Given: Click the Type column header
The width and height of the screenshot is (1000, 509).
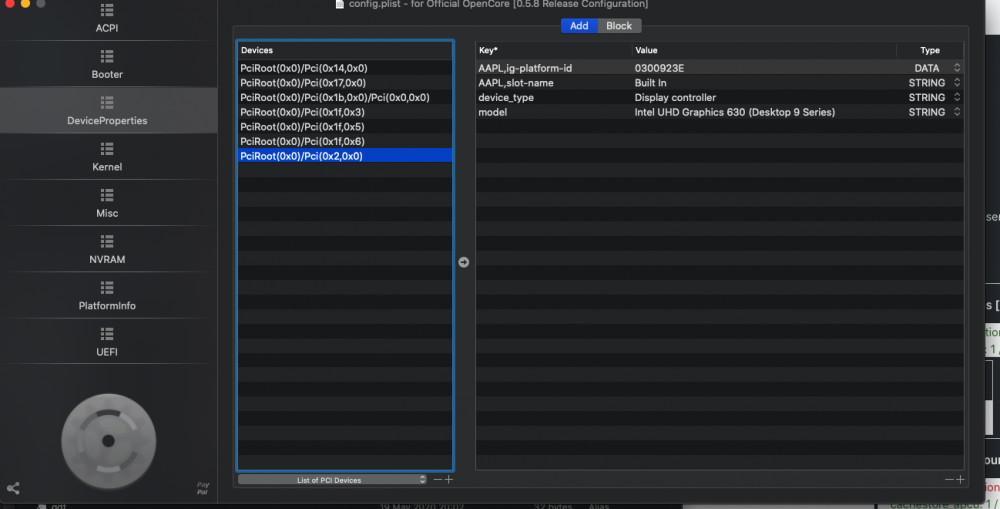Looking at the screenshot, I should (x=930, y=50).
